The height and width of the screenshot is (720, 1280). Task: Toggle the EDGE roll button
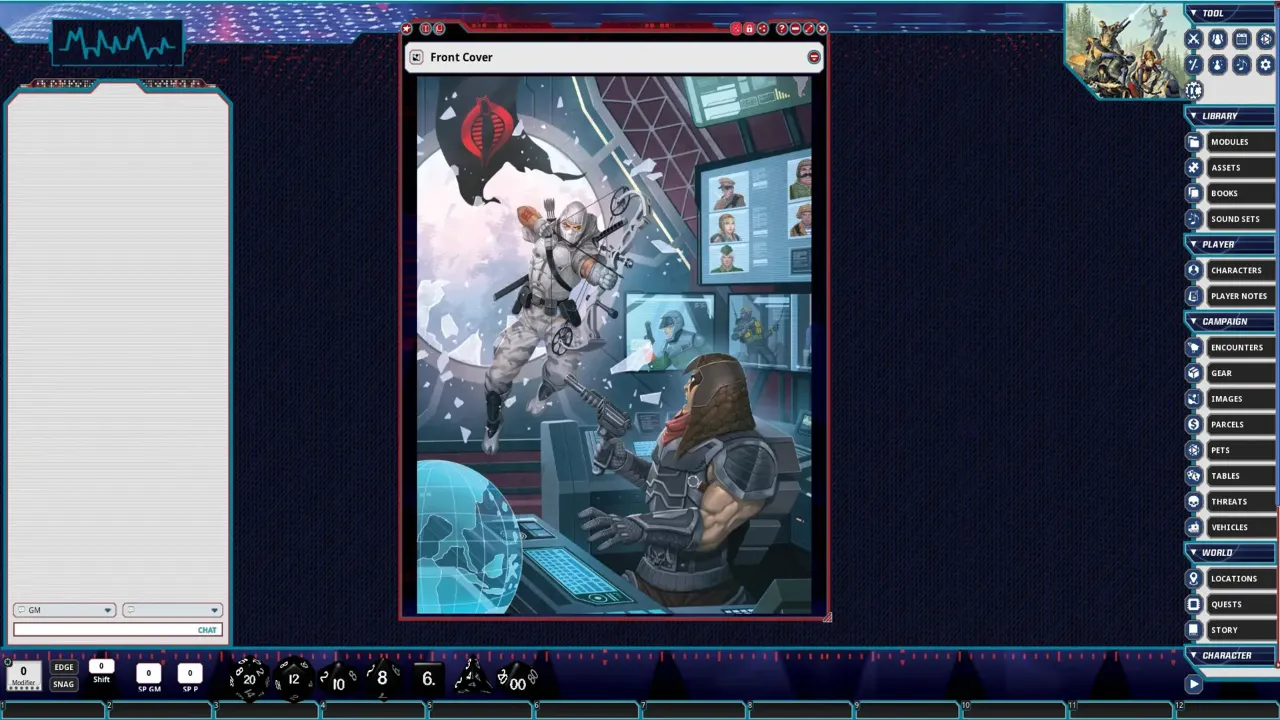tap(64, 667)
